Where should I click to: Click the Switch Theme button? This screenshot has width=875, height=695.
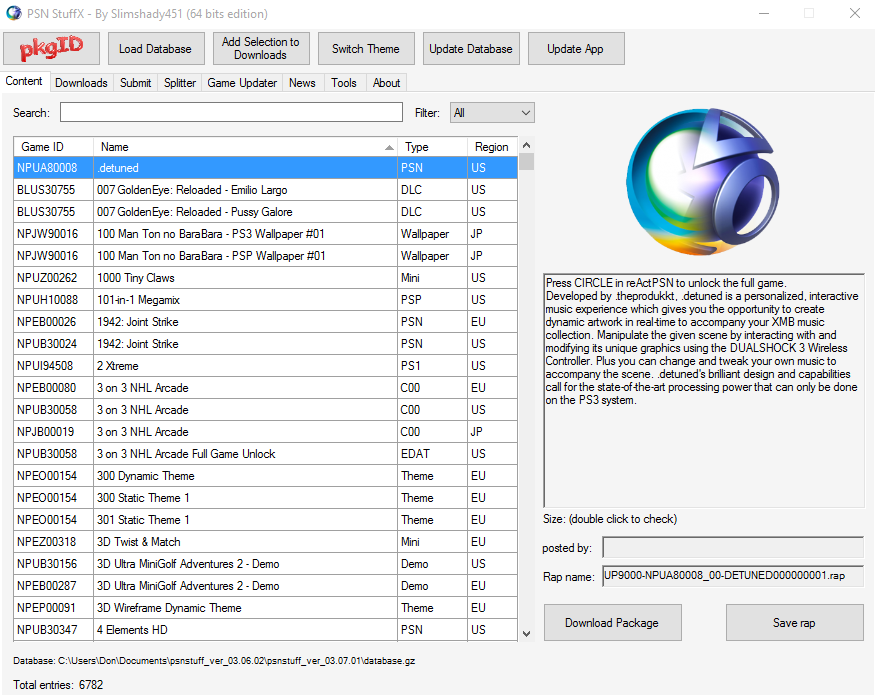[366, 49]
